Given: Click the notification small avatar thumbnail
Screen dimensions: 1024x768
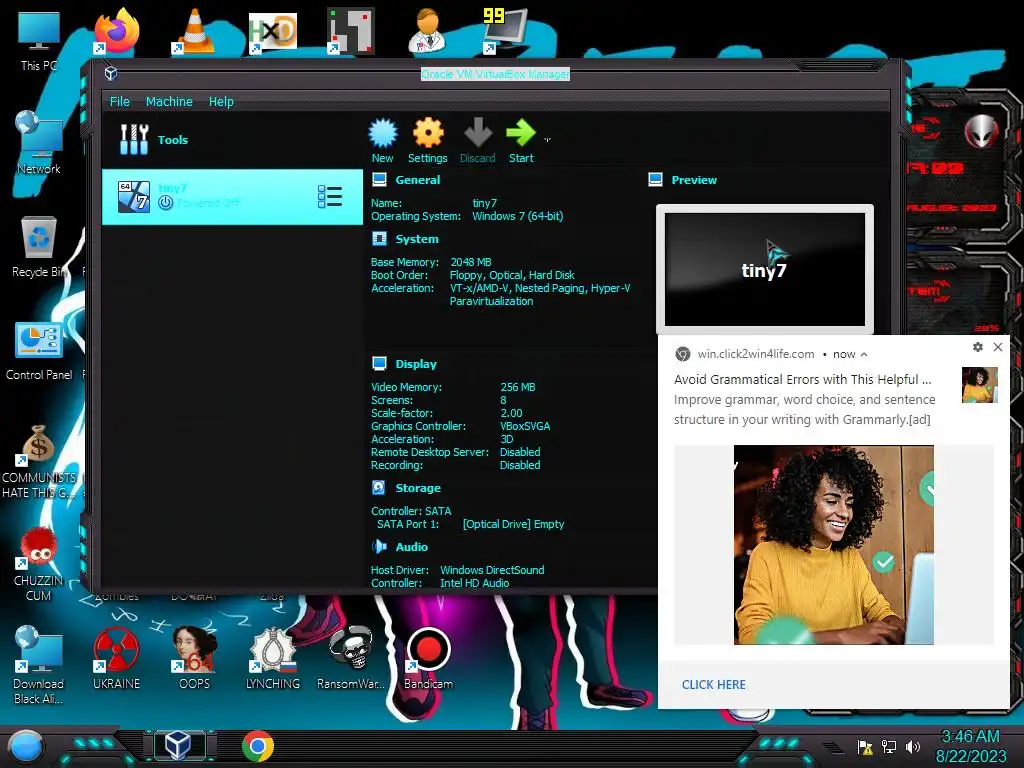Looking at the screenshot, I should click(980, 385).
